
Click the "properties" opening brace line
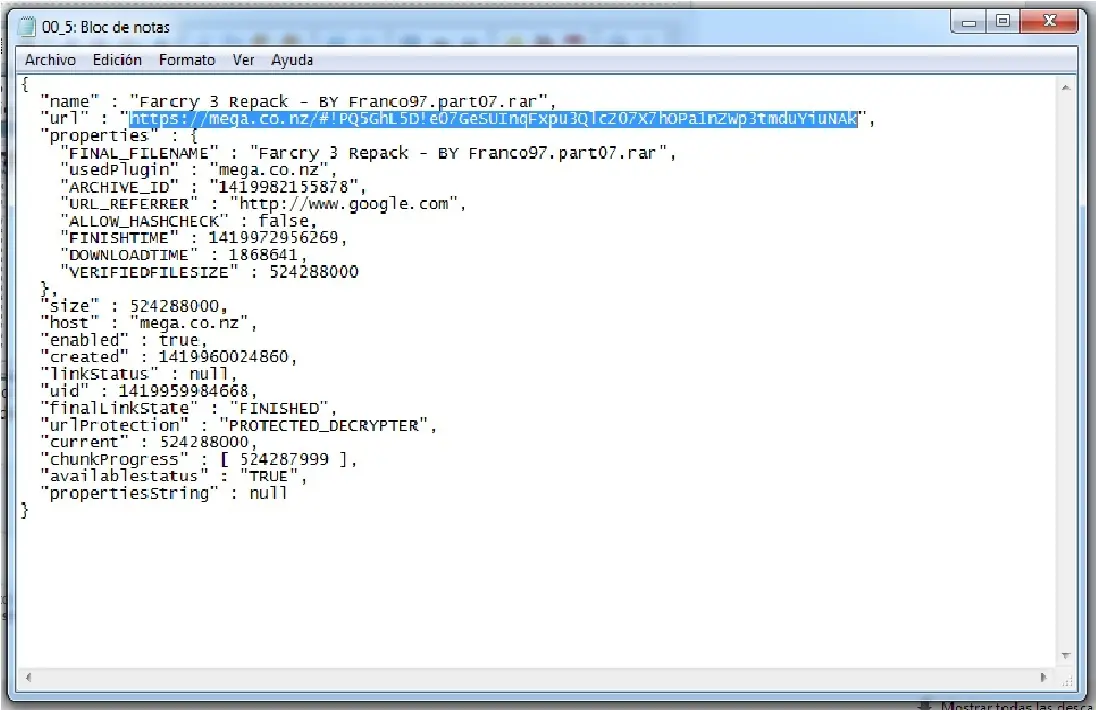point(119,136)
